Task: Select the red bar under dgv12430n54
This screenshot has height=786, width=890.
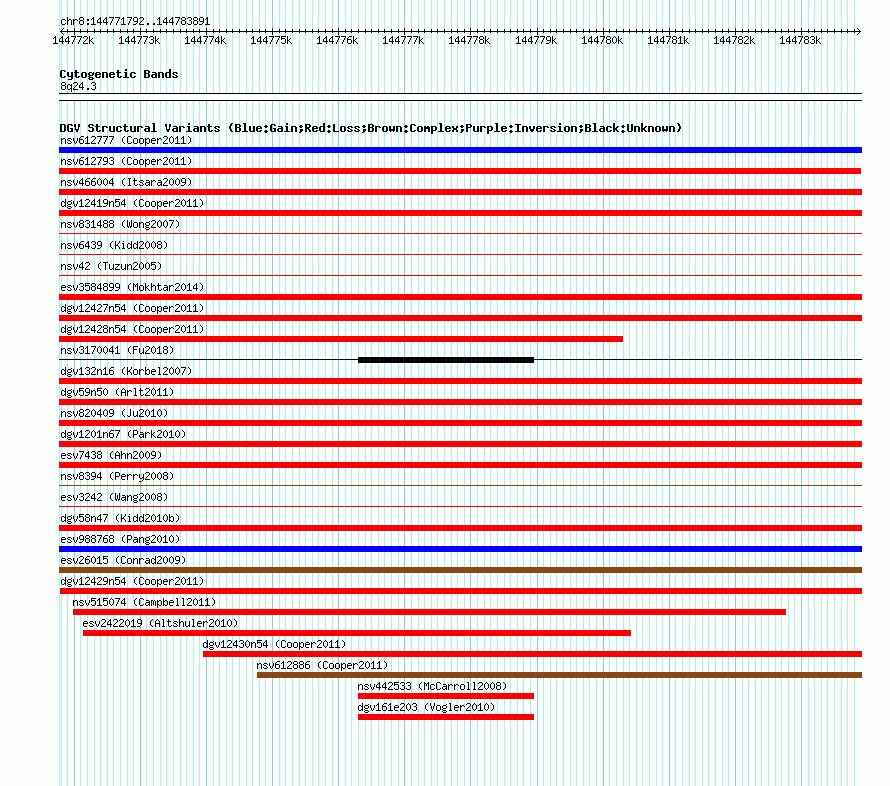Action: pos(532,654)
